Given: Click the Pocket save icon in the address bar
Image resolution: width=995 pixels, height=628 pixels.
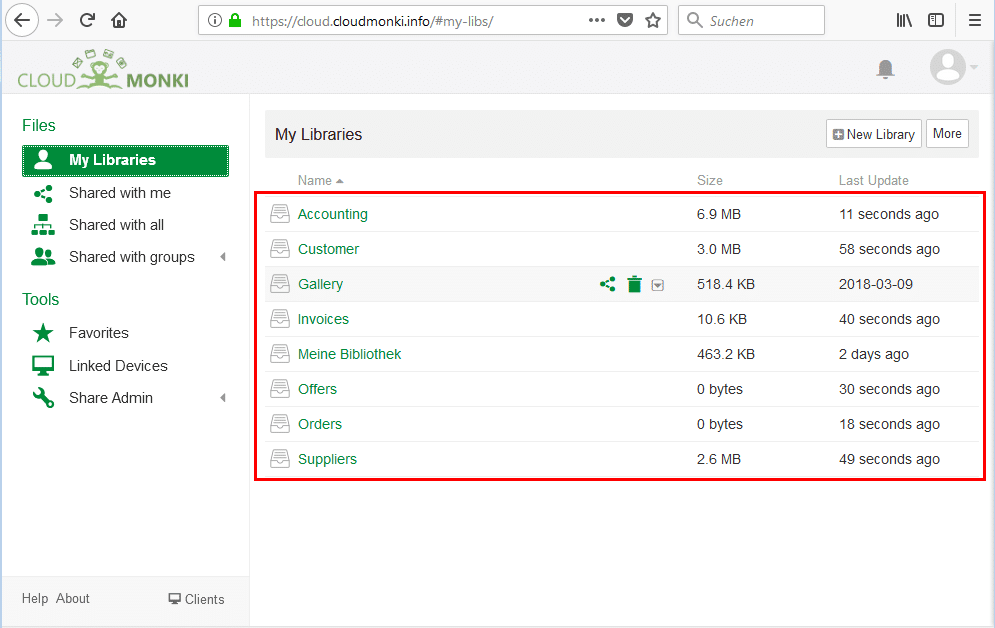Looking at the screenshot, I should pyautogui.click(x=625, y=21).
